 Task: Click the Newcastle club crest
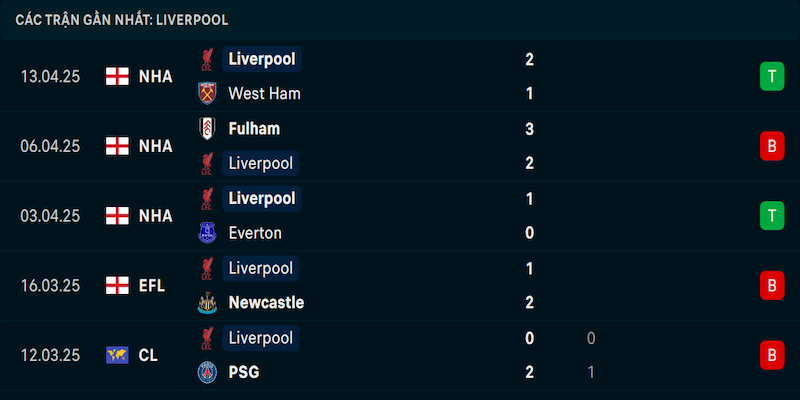pos(207,303)
